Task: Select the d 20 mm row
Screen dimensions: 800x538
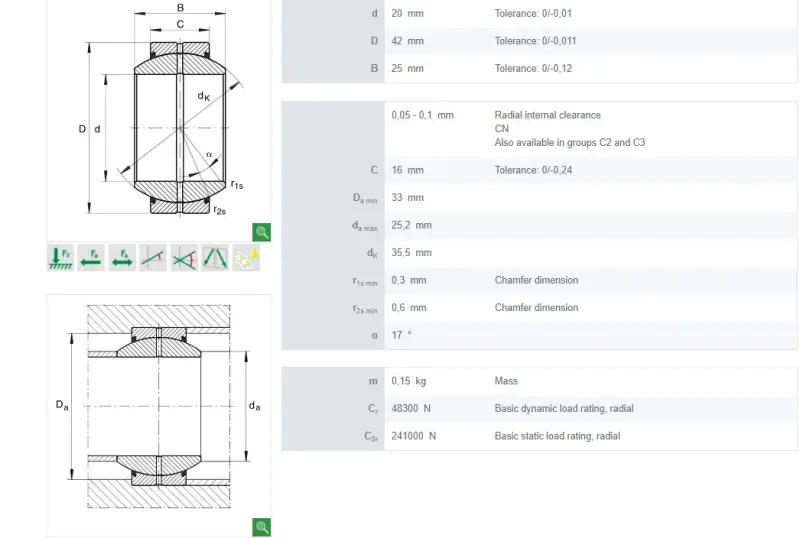Action: 539,13
